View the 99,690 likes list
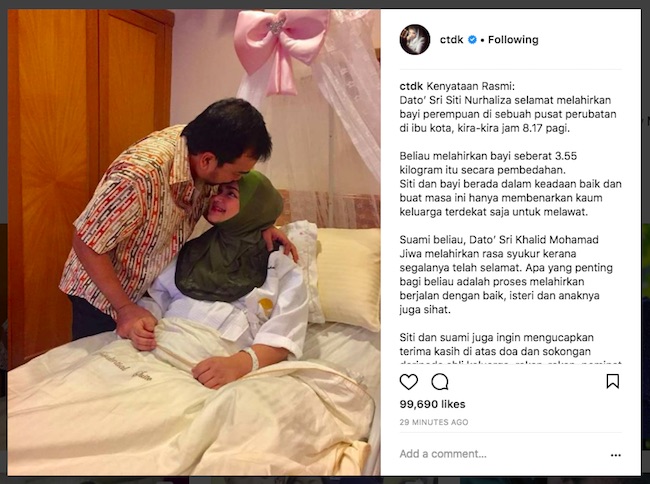The height and width of the screenshot is (484, 650). click(432, 404)
